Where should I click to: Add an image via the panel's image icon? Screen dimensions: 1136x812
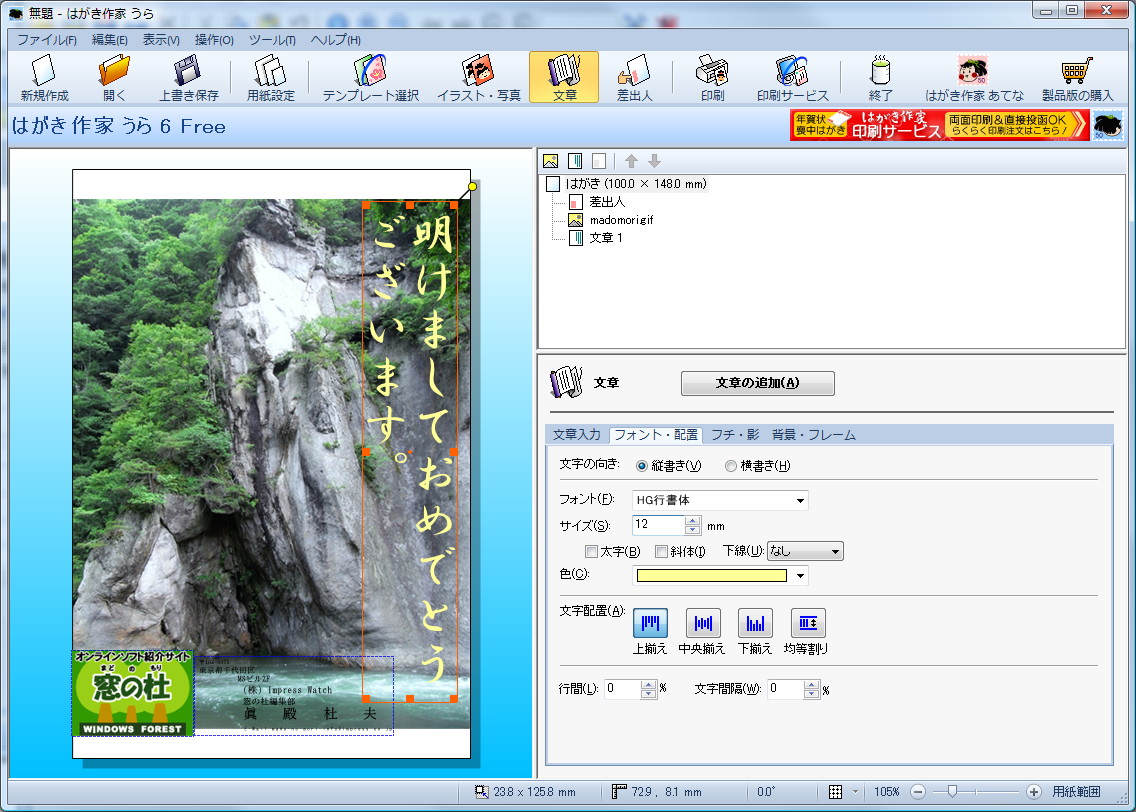coord(551,160)
